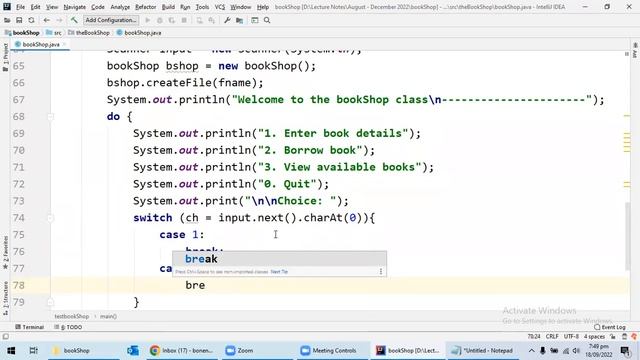
Task: Open Search Everywhere magnifier icon
Action: tap(267, 20)
